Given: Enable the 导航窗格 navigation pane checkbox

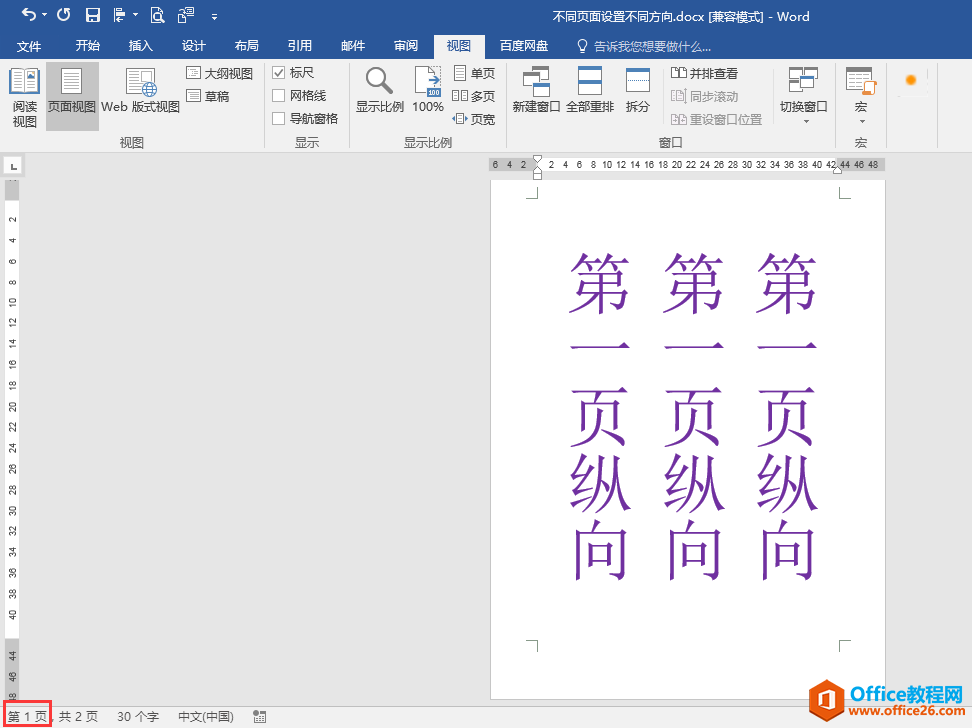Looking at the screenshot, I should tap(279, 118).
